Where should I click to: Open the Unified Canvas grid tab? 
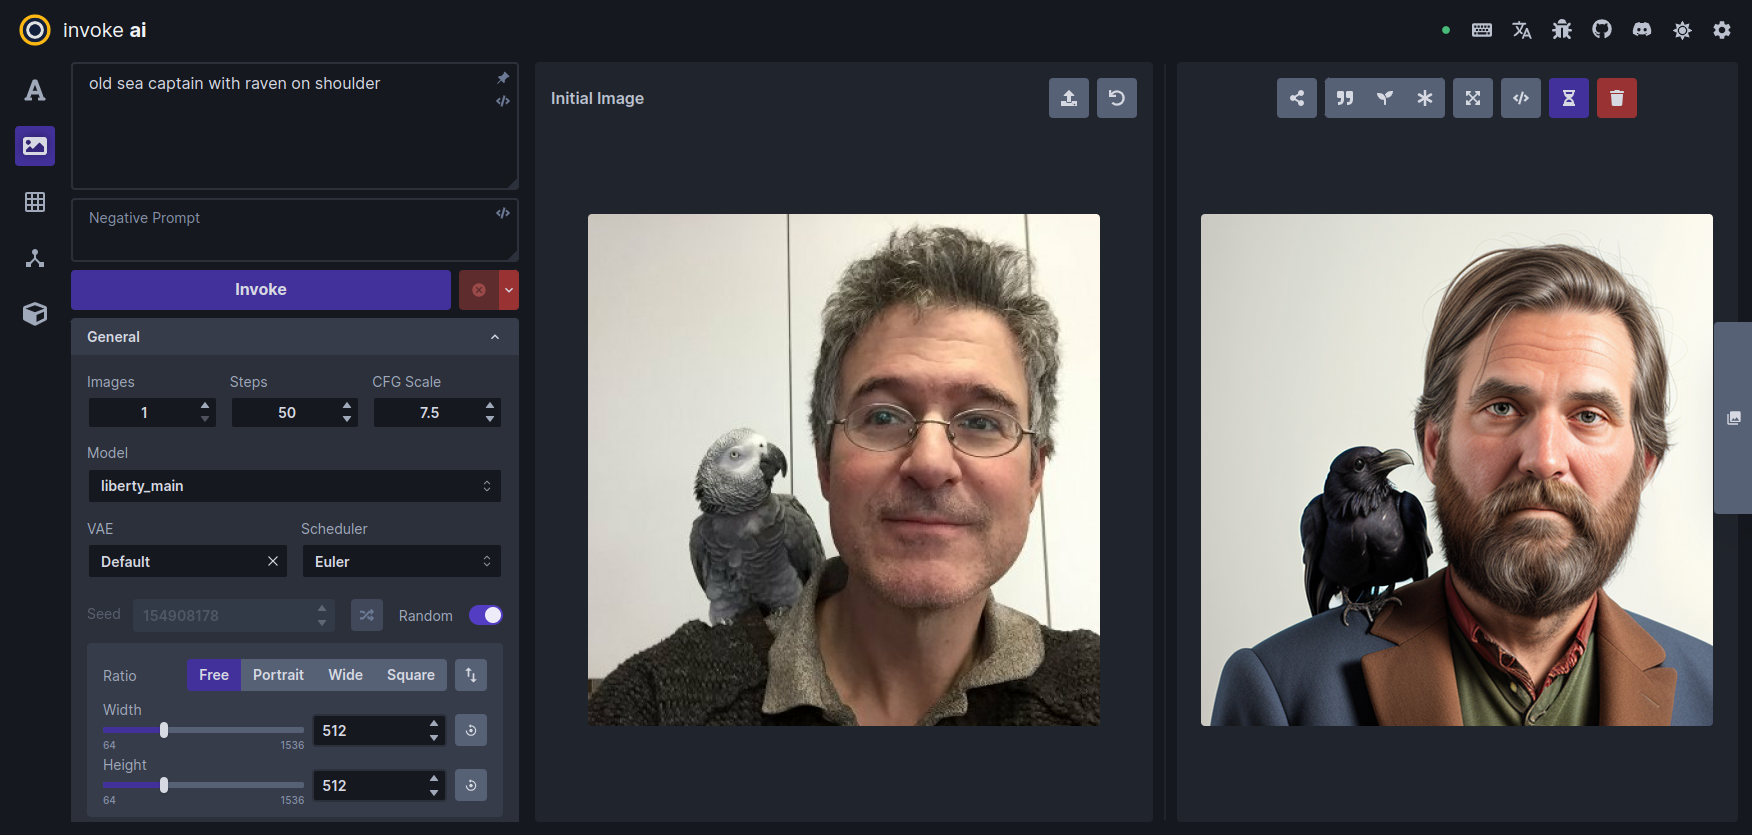point(35,202)
